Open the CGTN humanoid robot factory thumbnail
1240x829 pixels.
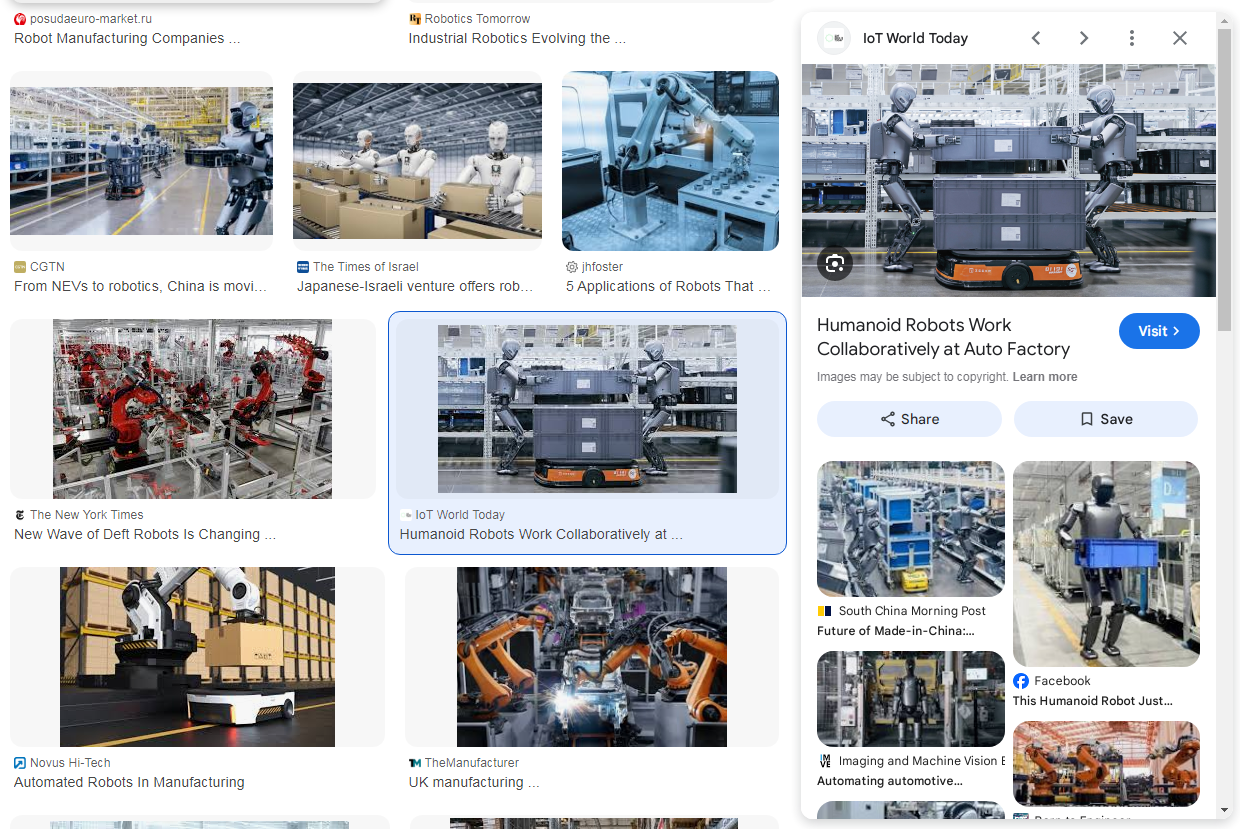[x=141, y=161]
